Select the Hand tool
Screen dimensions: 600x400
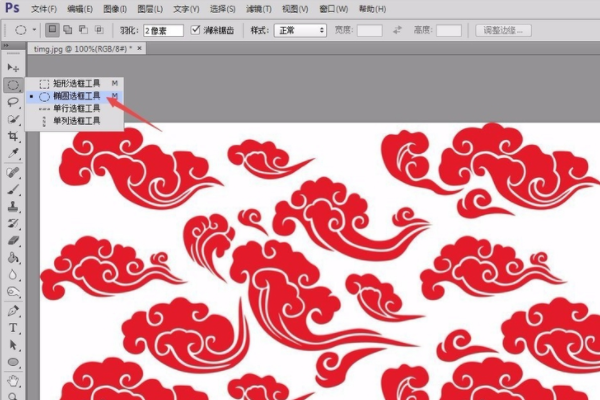point(13,380)
